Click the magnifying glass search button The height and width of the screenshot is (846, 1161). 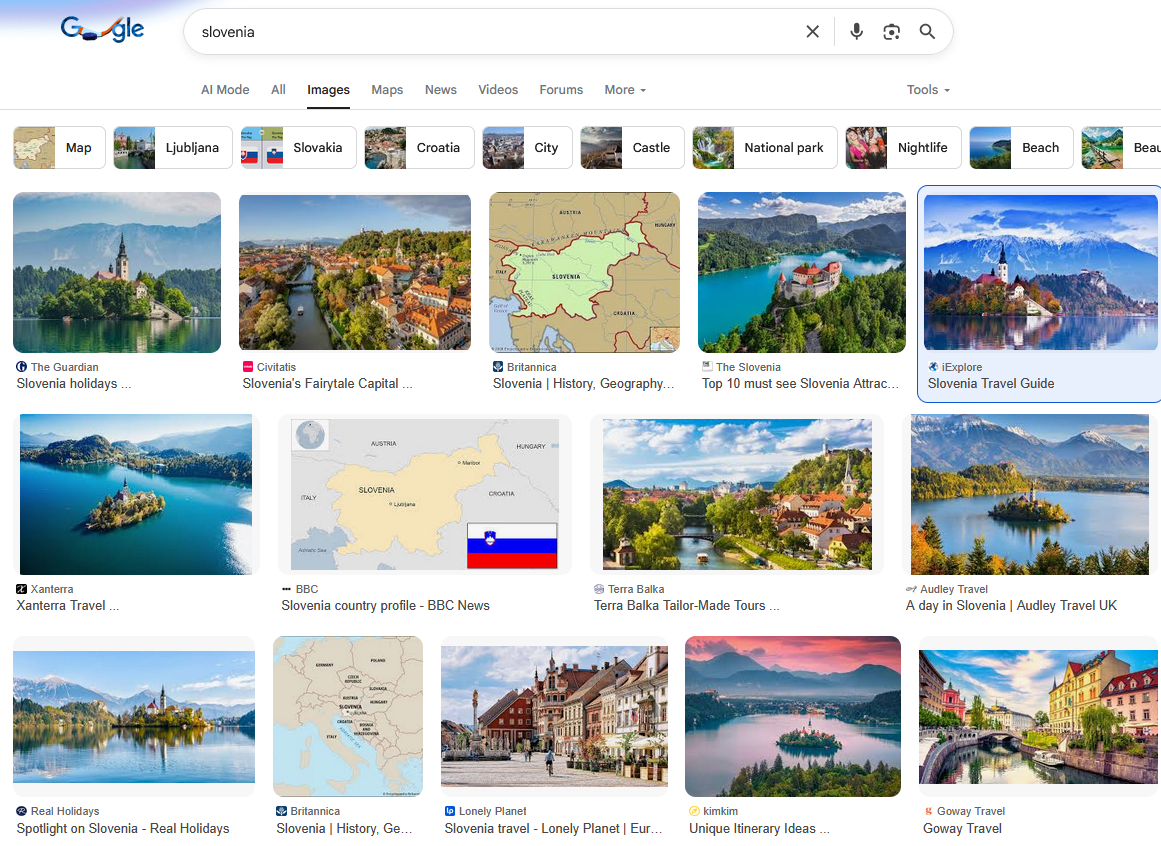click(927, 32)
